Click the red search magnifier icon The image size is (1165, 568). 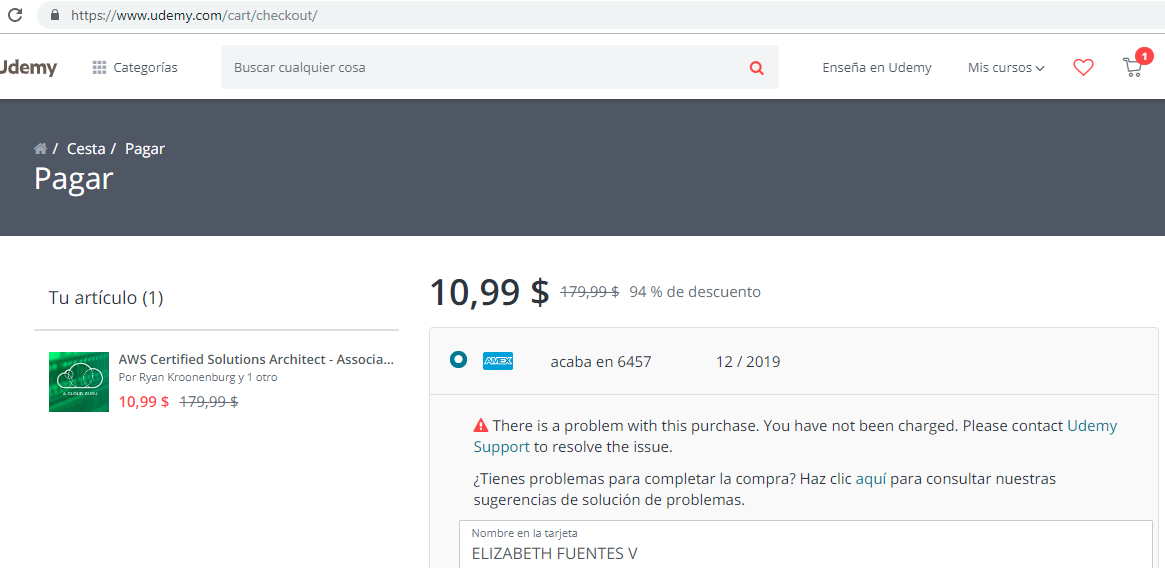[x=756, y=68]
